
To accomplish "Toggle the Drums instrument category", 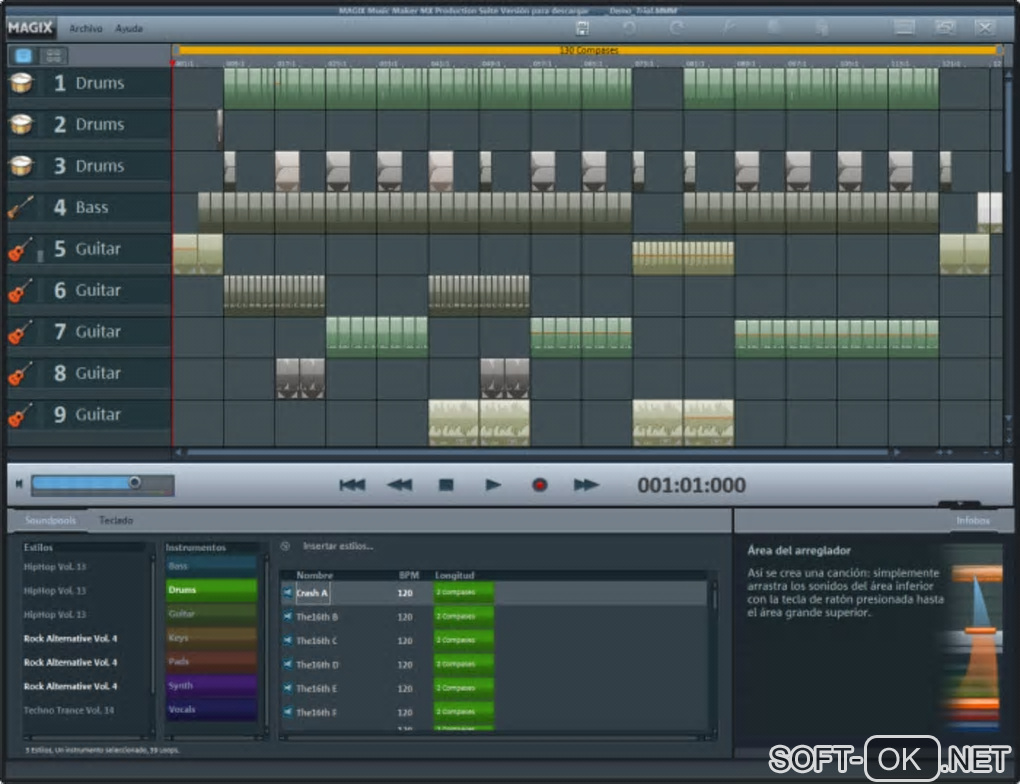I will click(211, 590).
